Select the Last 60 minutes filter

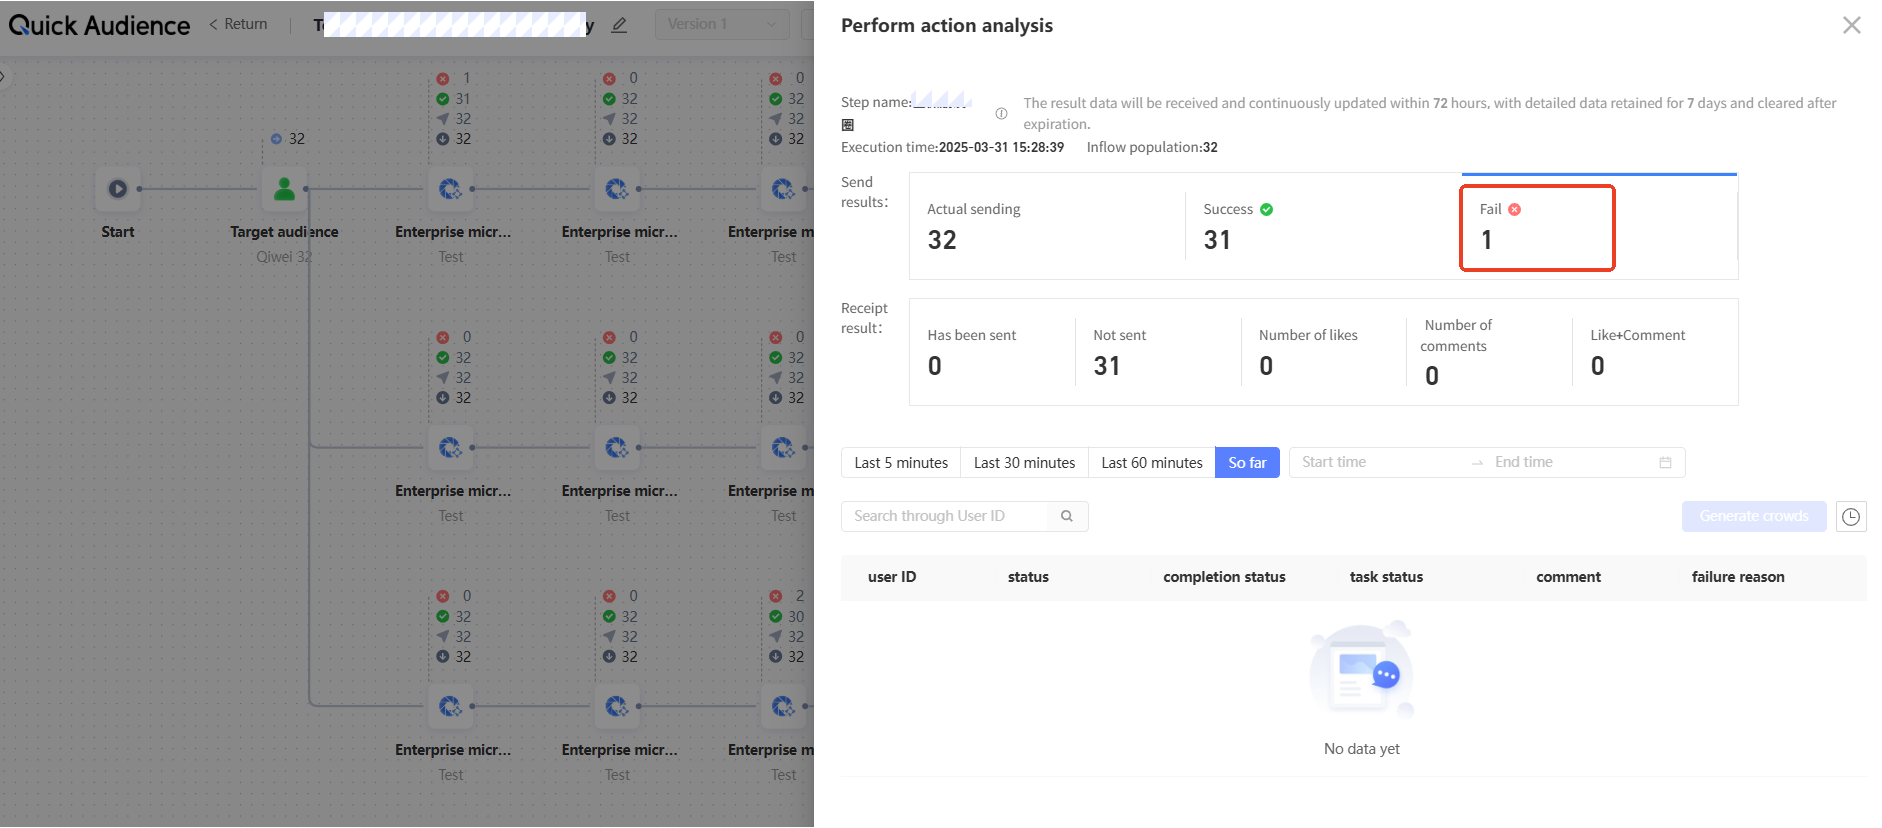tap(1151, 462)
